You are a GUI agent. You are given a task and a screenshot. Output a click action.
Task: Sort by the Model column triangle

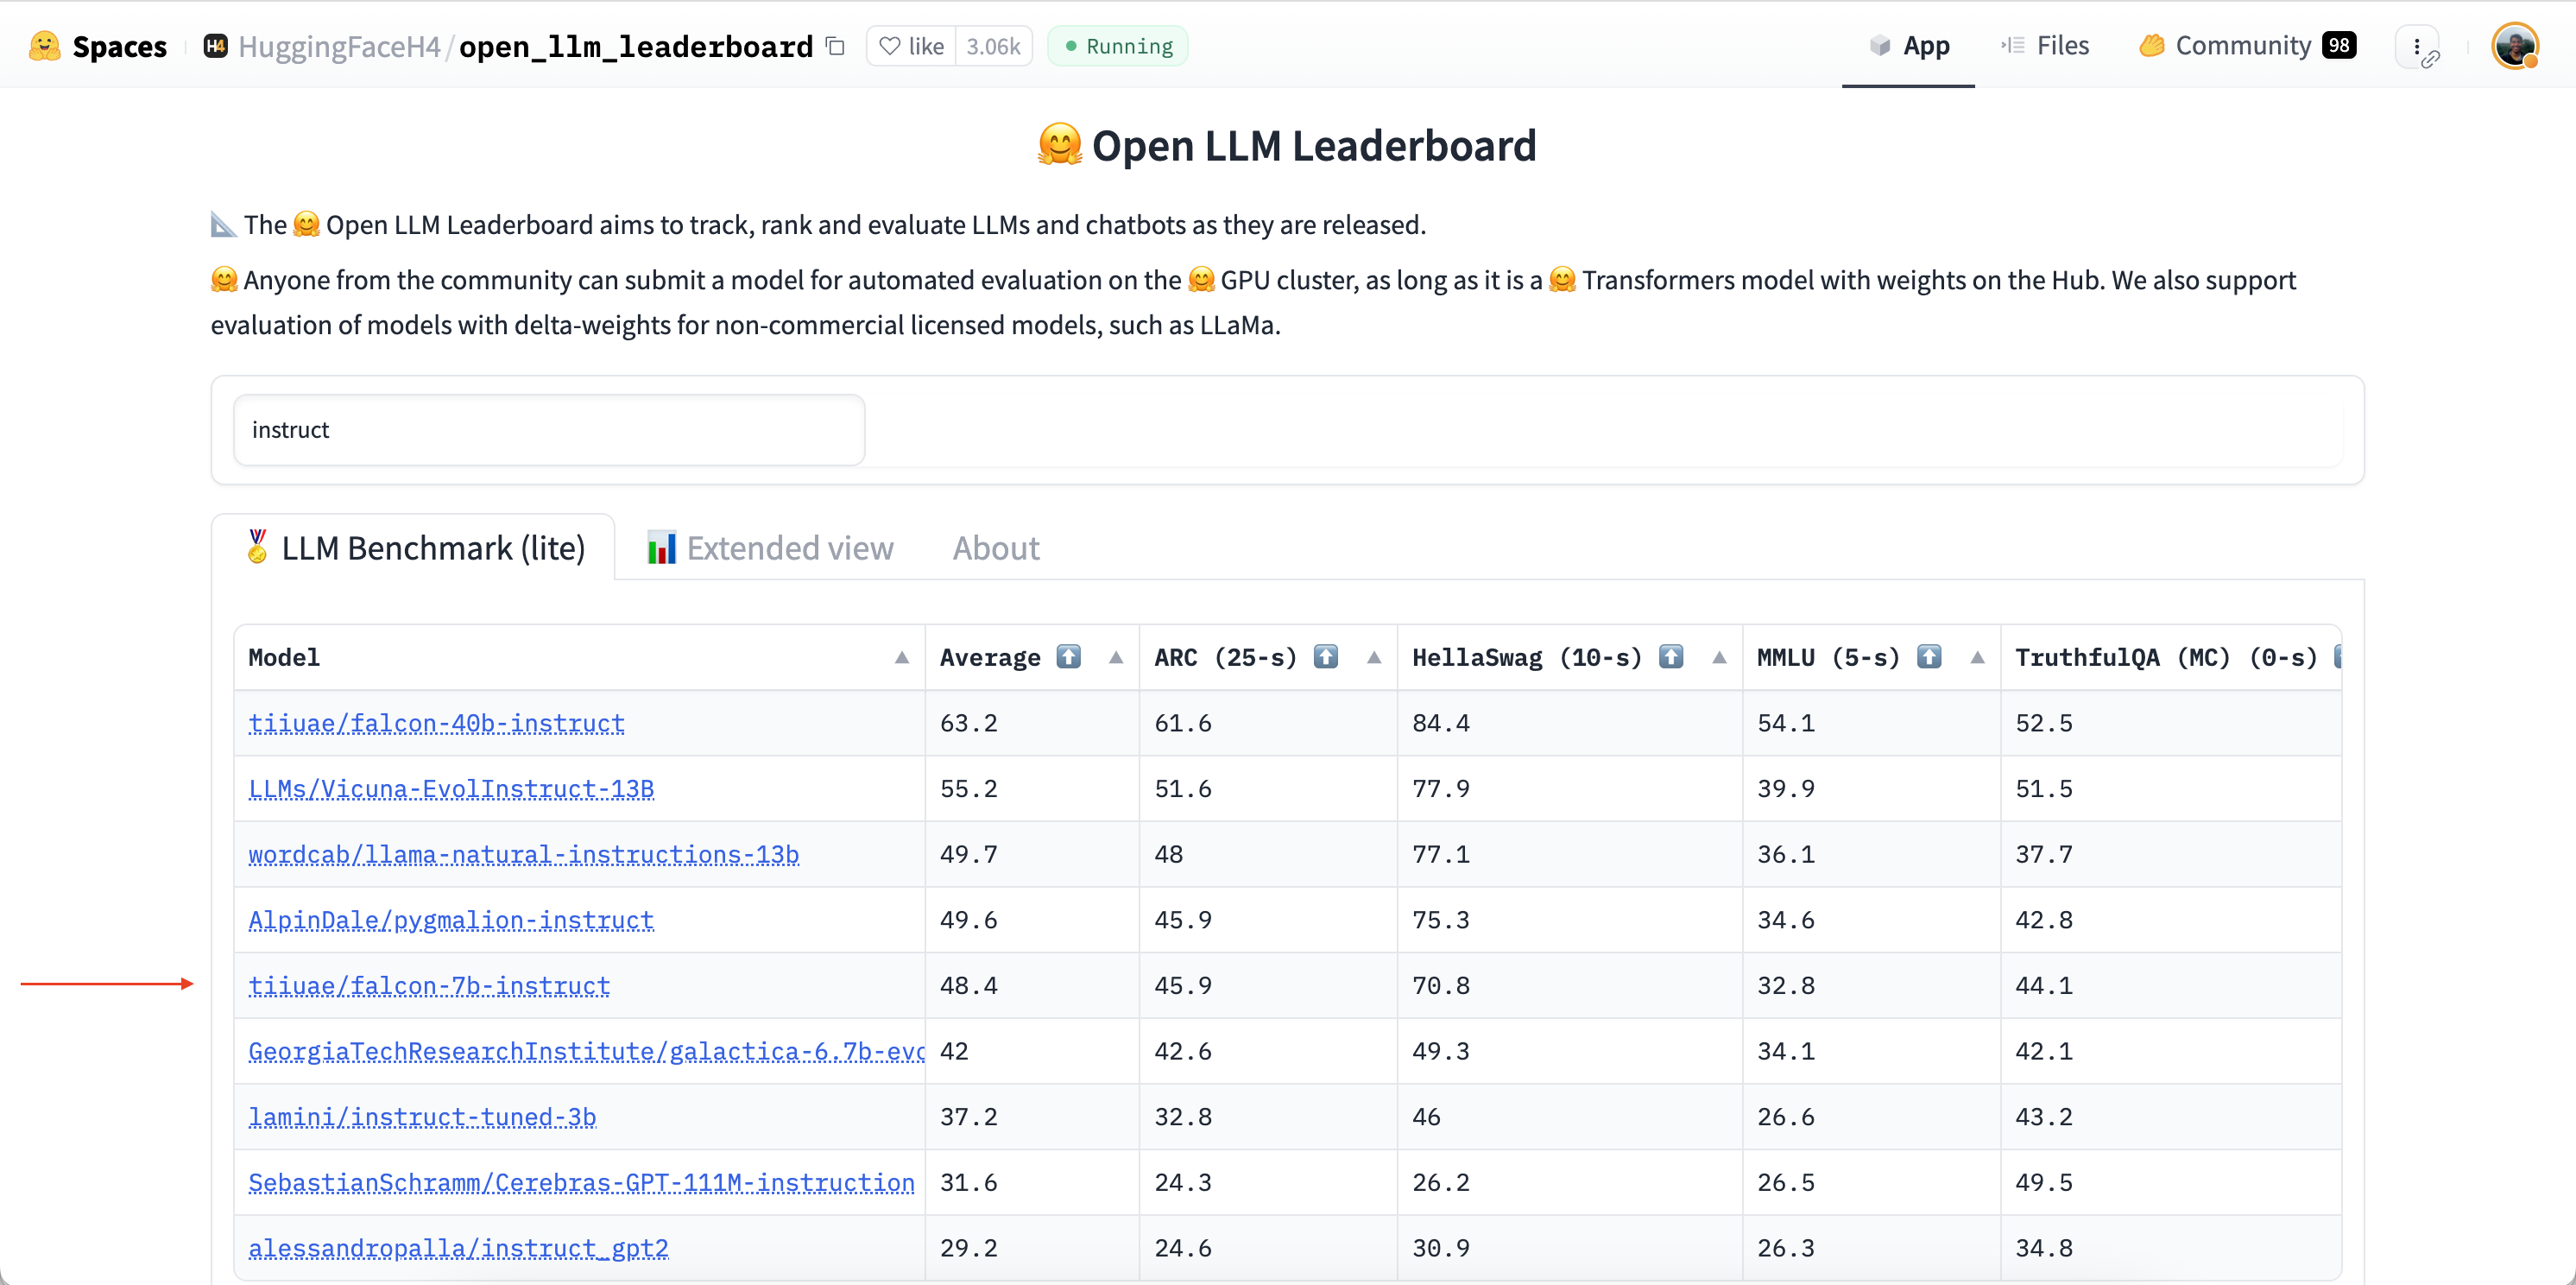tap(901, 657)
